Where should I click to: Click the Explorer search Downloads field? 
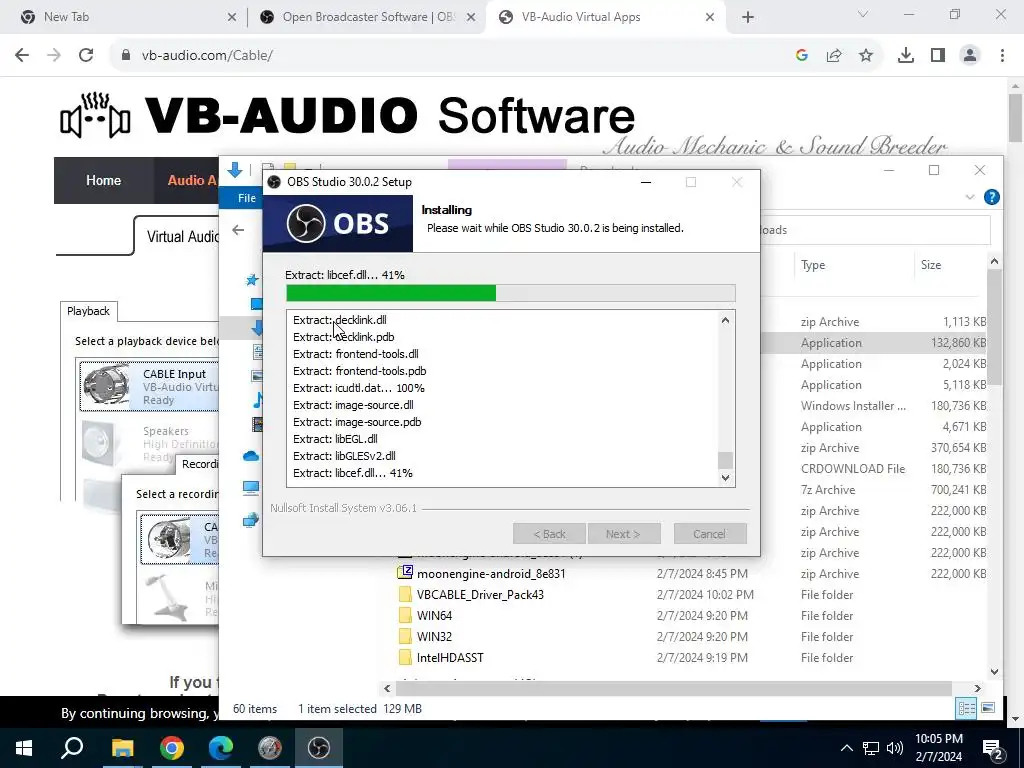click(x=875, y=230)
